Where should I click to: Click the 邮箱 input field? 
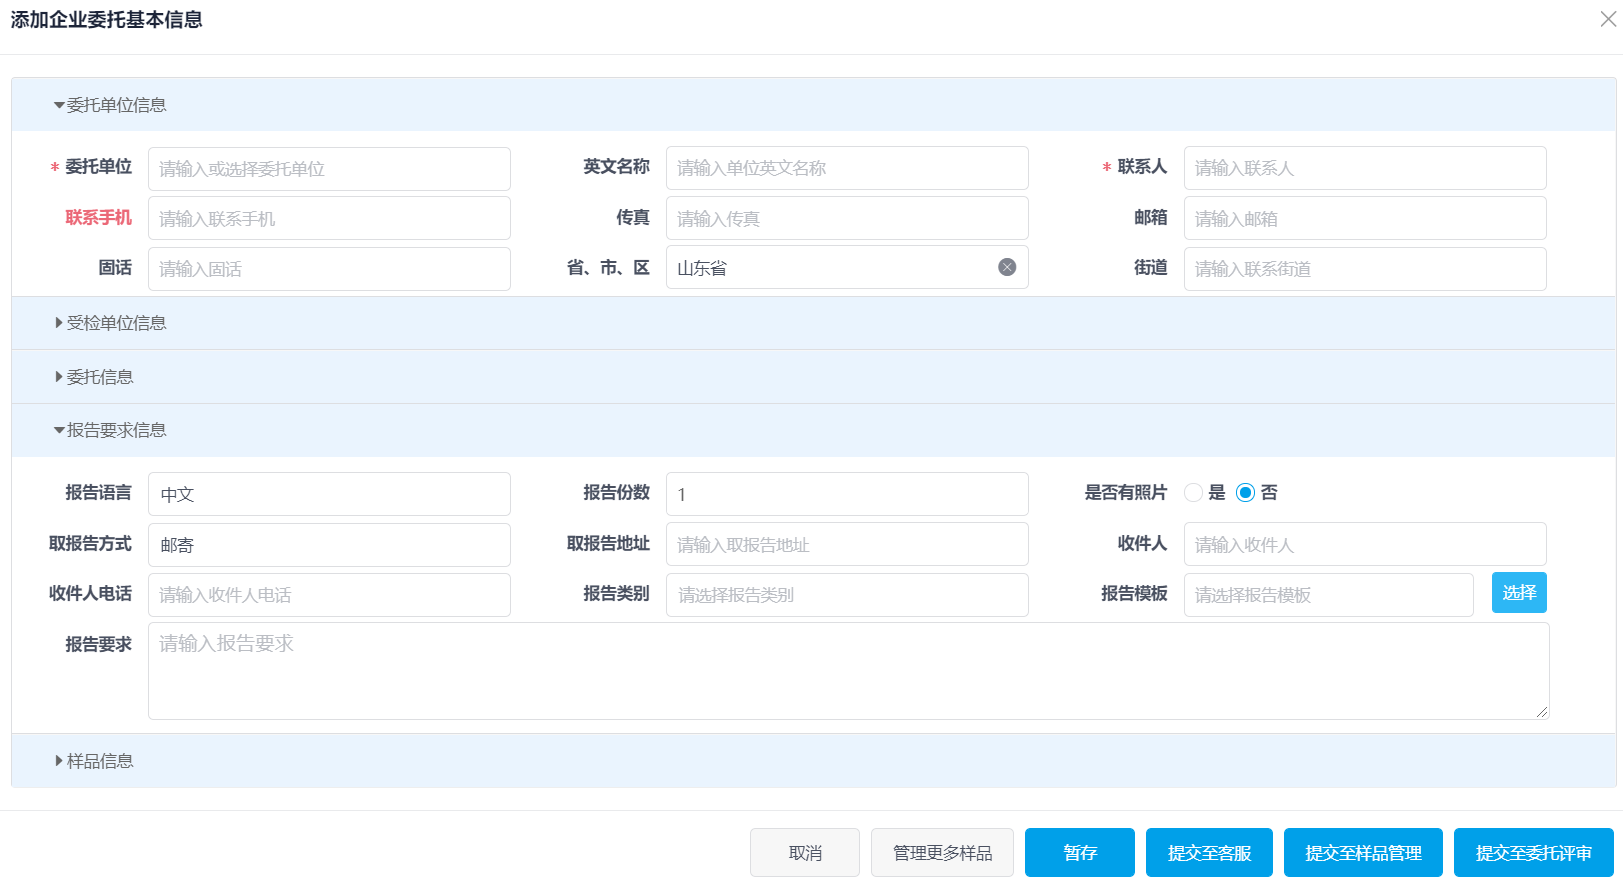[x=1365, y=218]
